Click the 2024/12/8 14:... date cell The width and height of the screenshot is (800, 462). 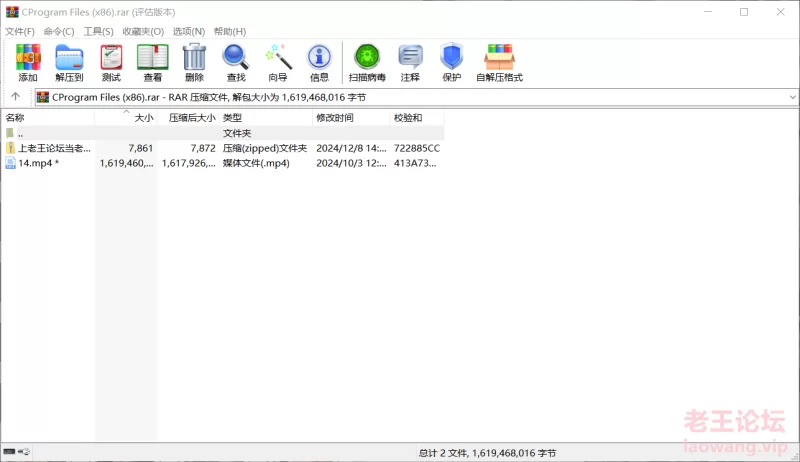(x=352, y=148)
